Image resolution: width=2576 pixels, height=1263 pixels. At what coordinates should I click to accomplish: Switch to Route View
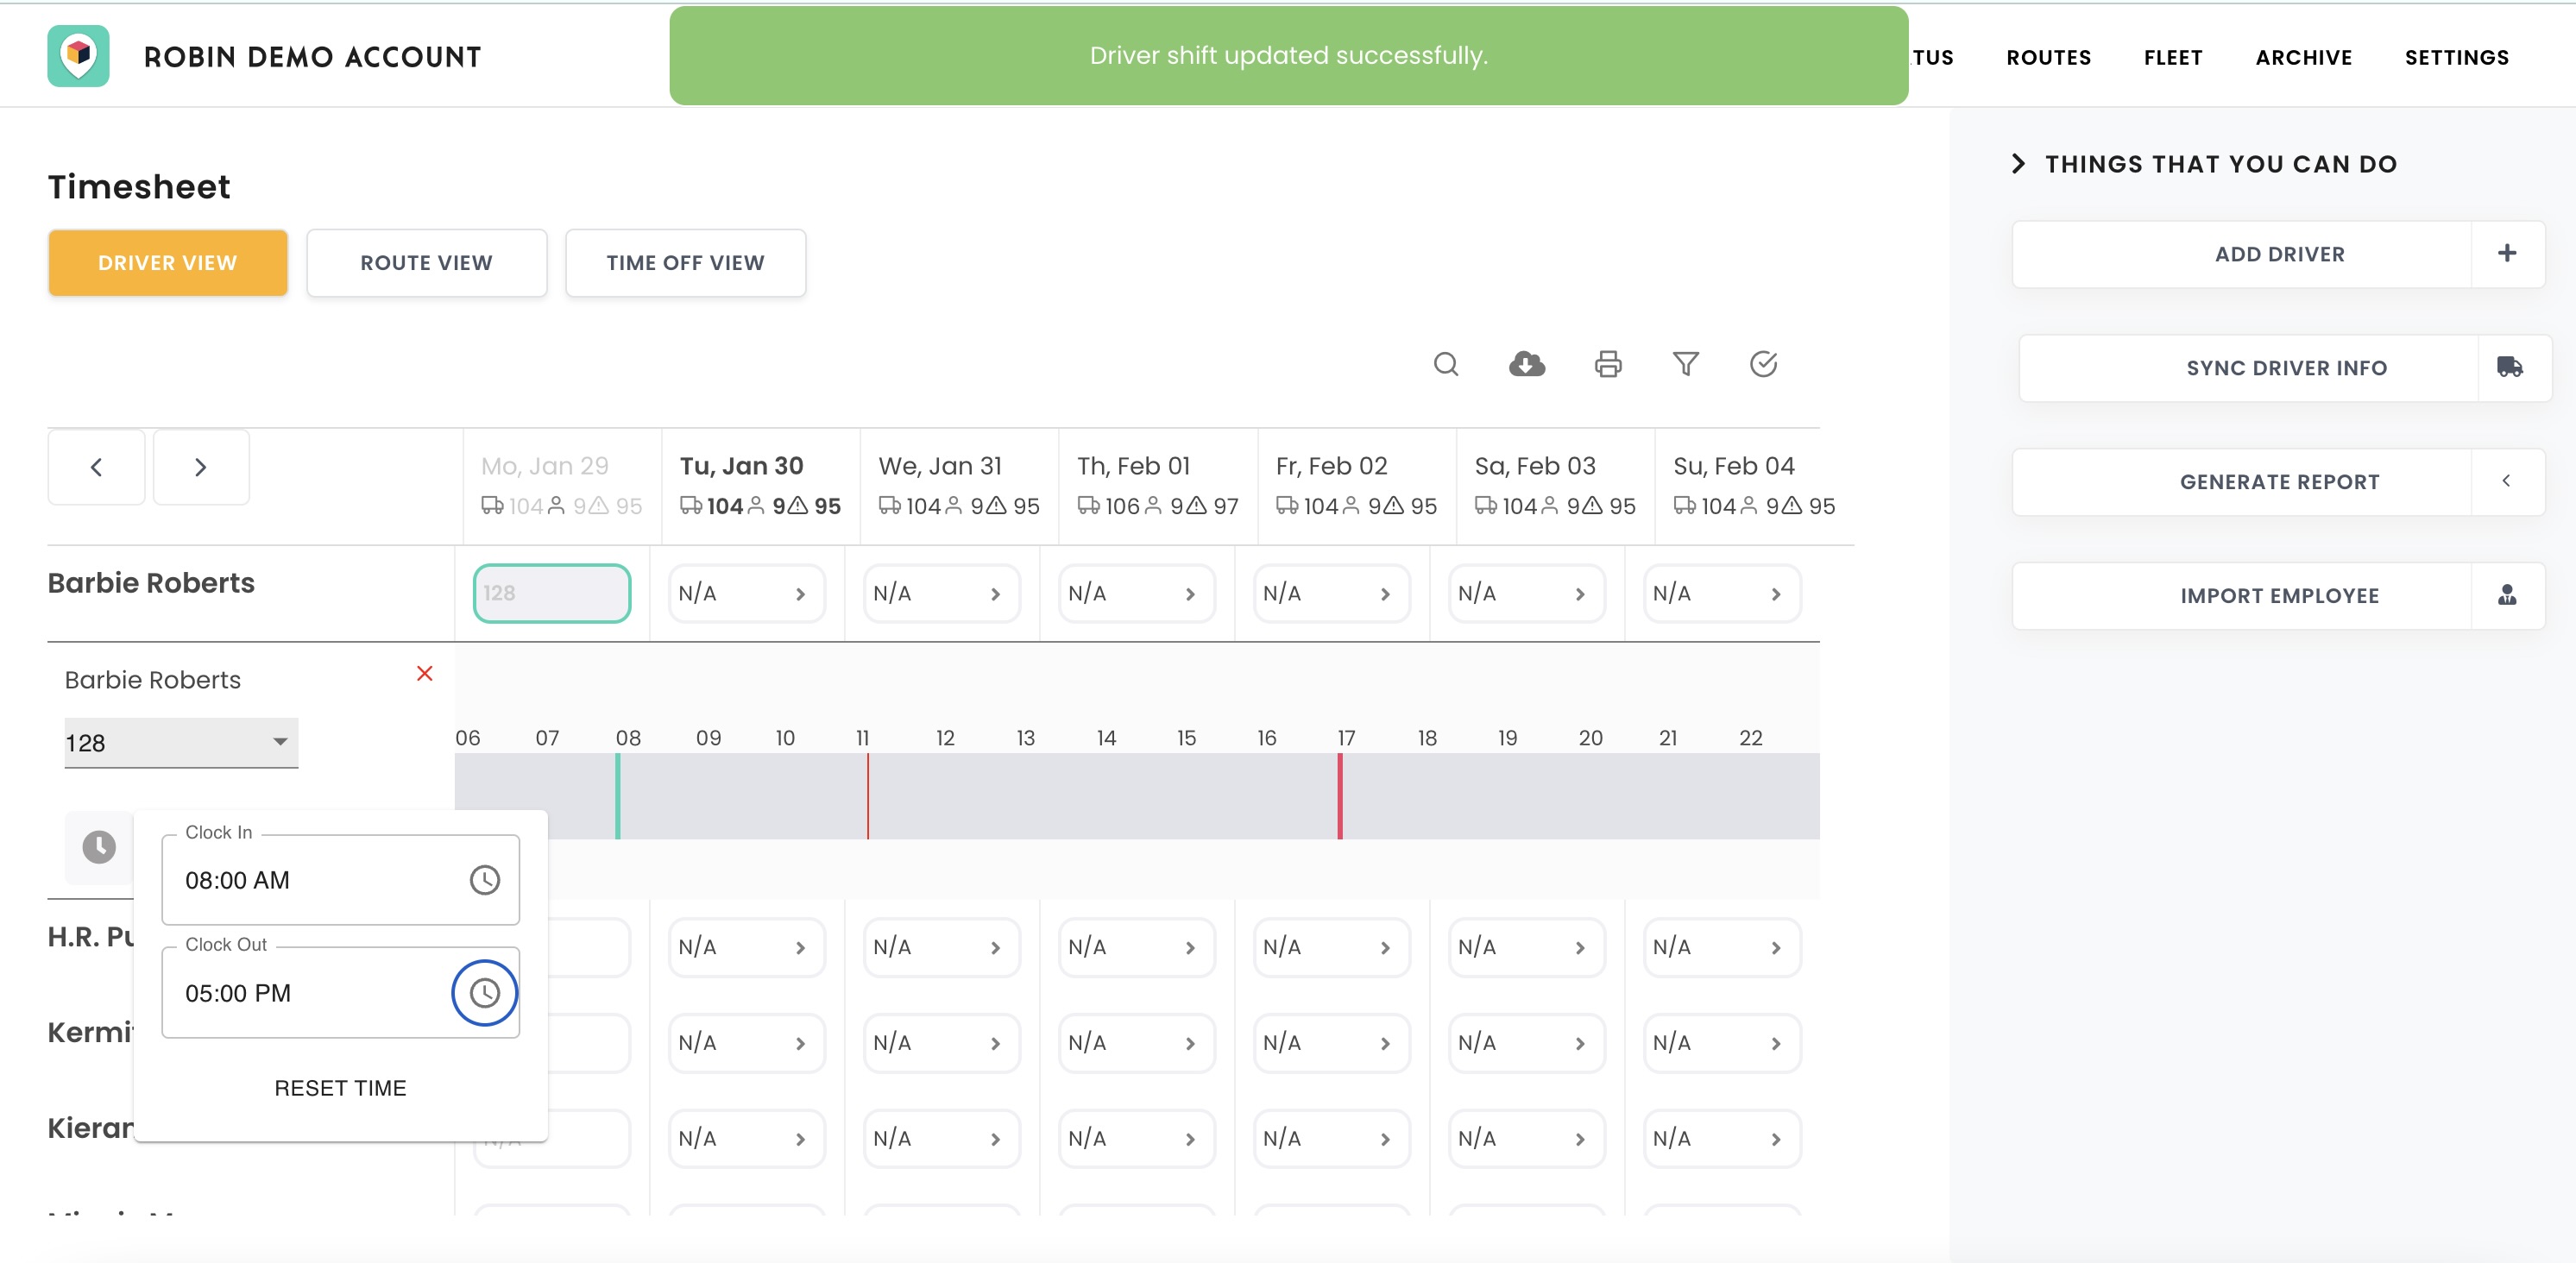point(426,262)
